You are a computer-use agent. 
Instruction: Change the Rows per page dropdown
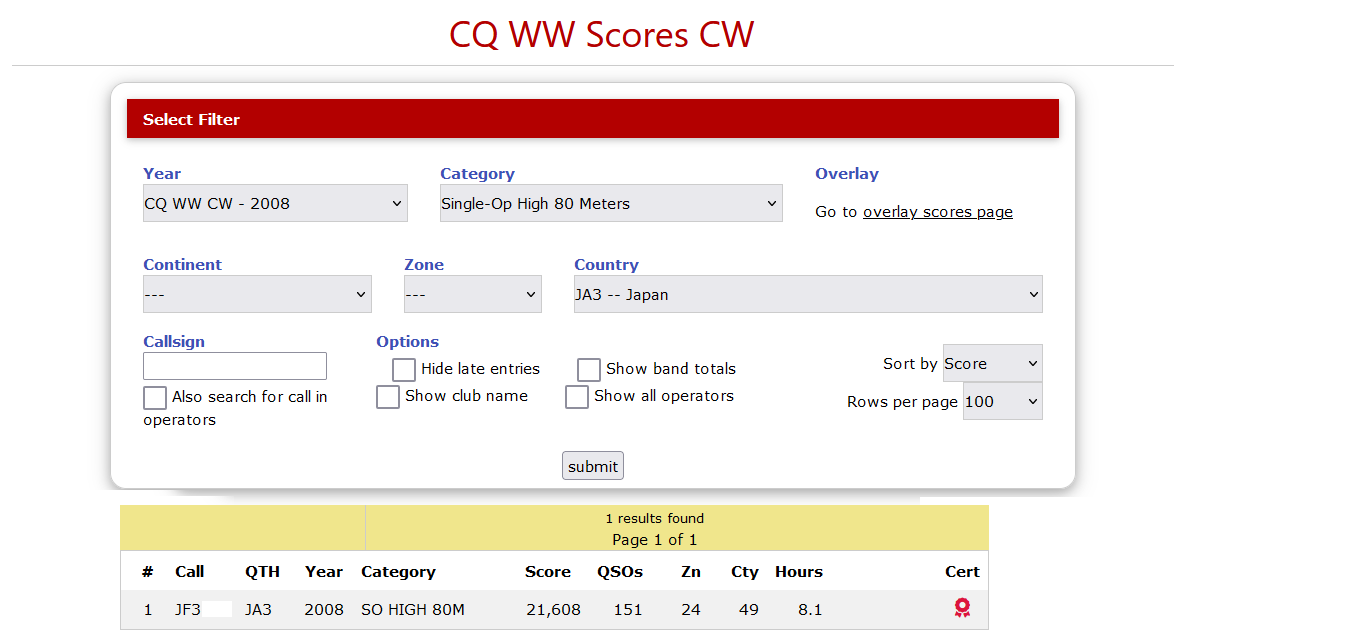tap(1002, 401)
